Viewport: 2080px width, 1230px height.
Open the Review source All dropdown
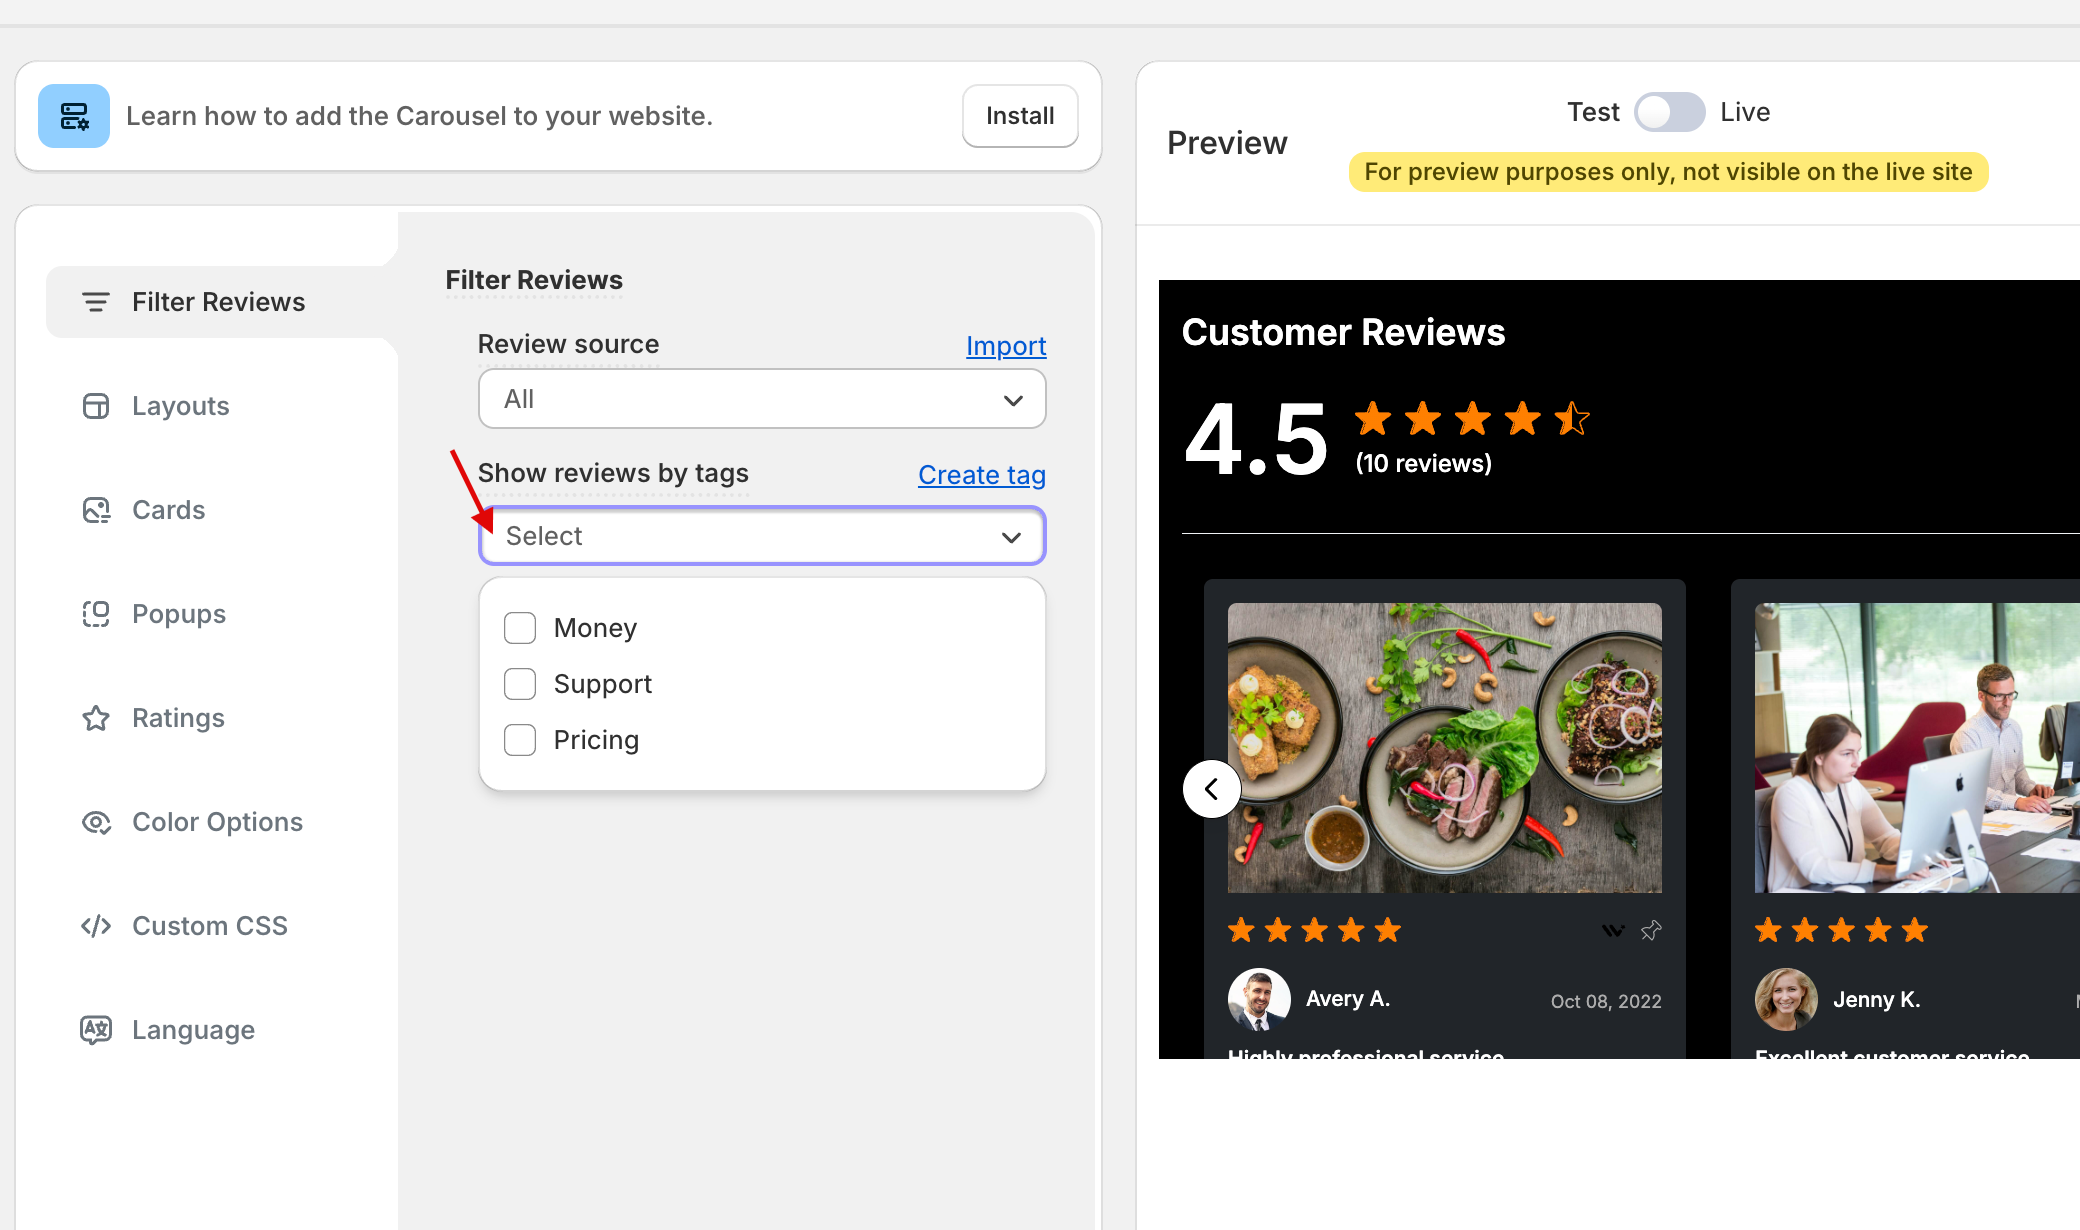point(762,399)
